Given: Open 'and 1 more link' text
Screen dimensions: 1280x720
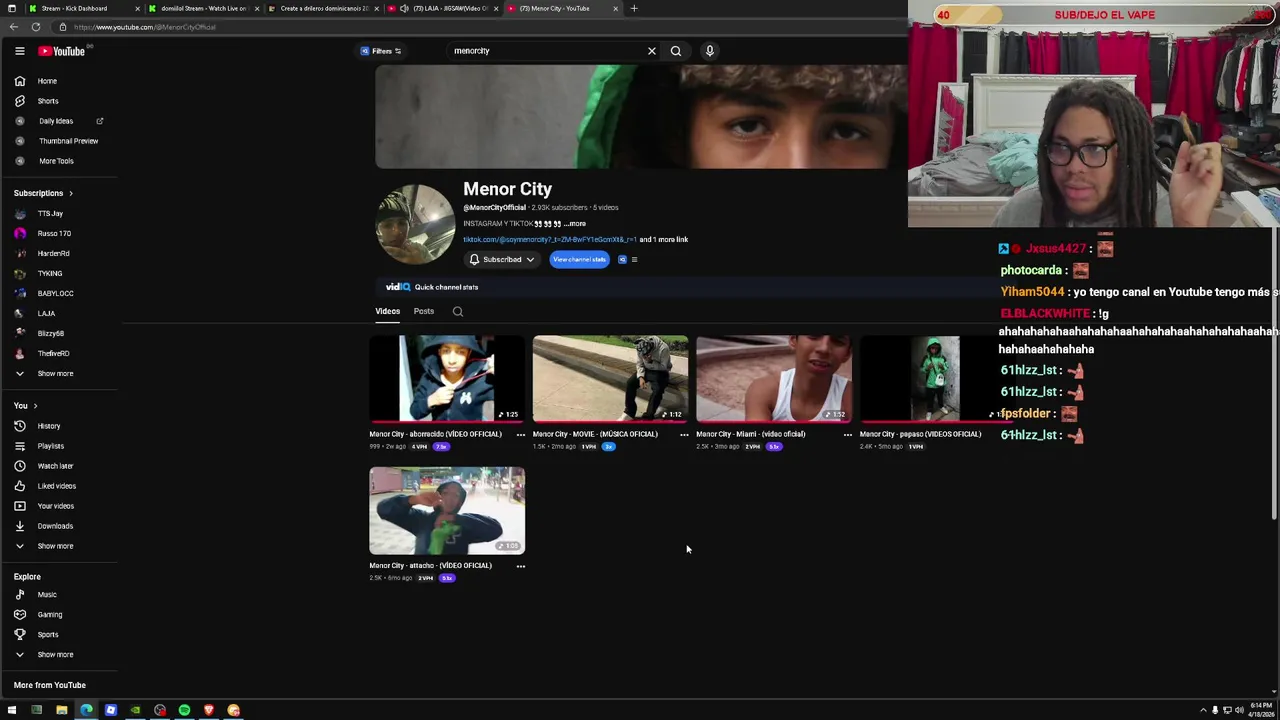Looking at the screenshot, I should pos(664,240).
